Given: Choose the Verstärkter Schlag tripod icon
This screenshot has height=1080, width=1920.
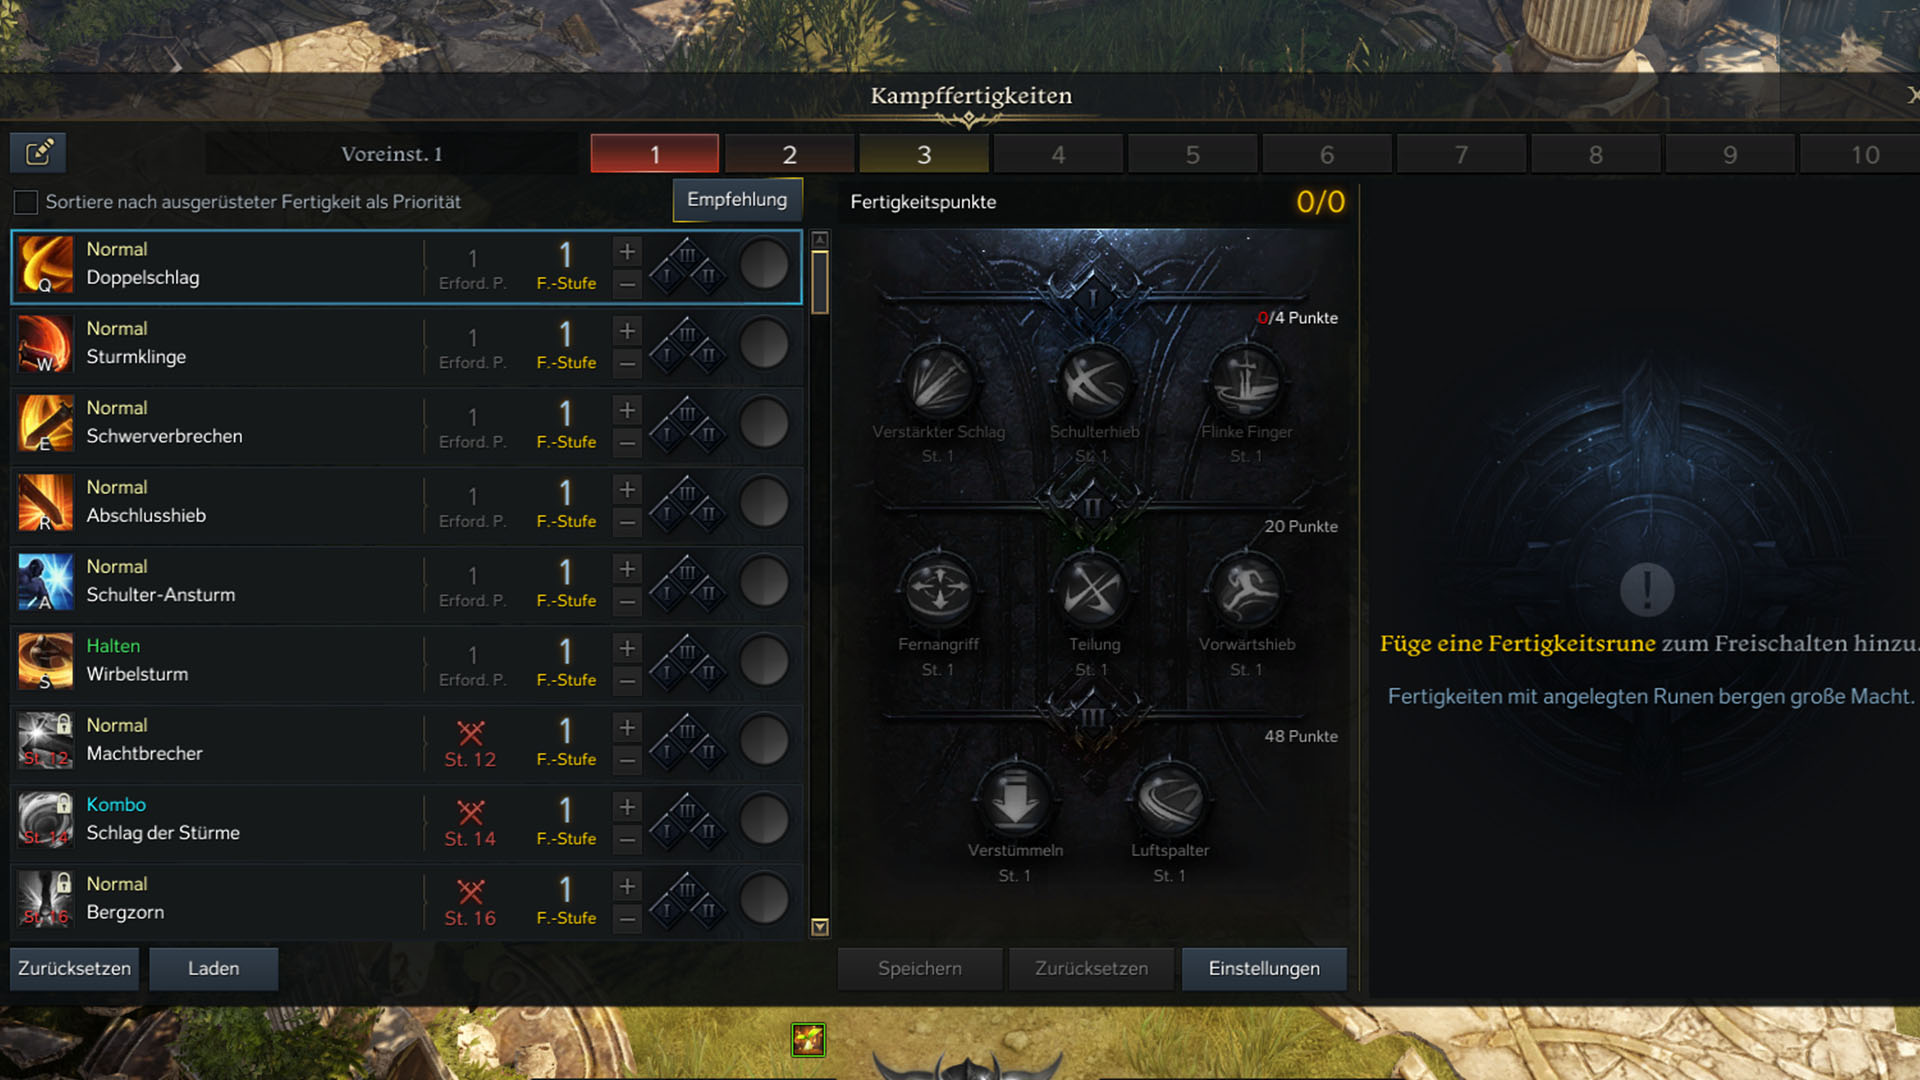Looking at the screenshot, I should 938,382.
